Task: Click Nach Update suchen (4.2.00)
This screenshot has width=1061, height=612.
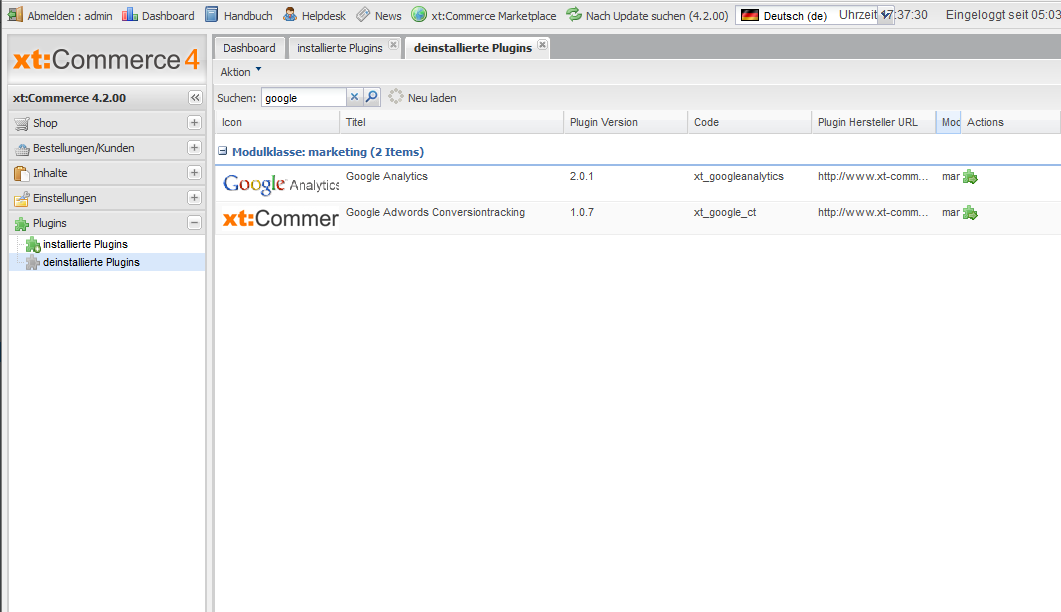Action: (647, 15)
